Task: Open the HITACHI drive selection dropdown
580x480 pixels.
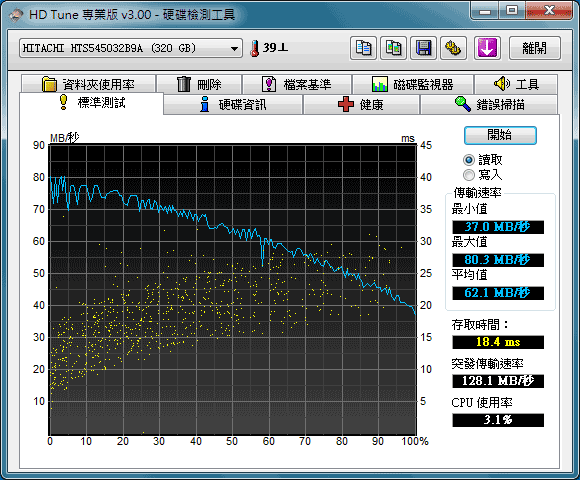Action: (131, 48)
